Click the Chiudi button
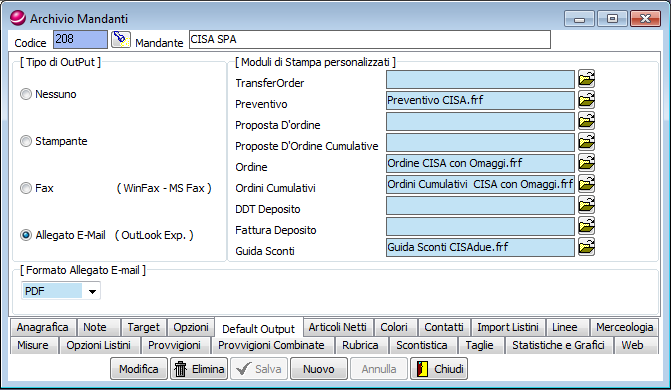Viewport: 671px width, 390px height. pyautogui.click(x=439, y=369)
